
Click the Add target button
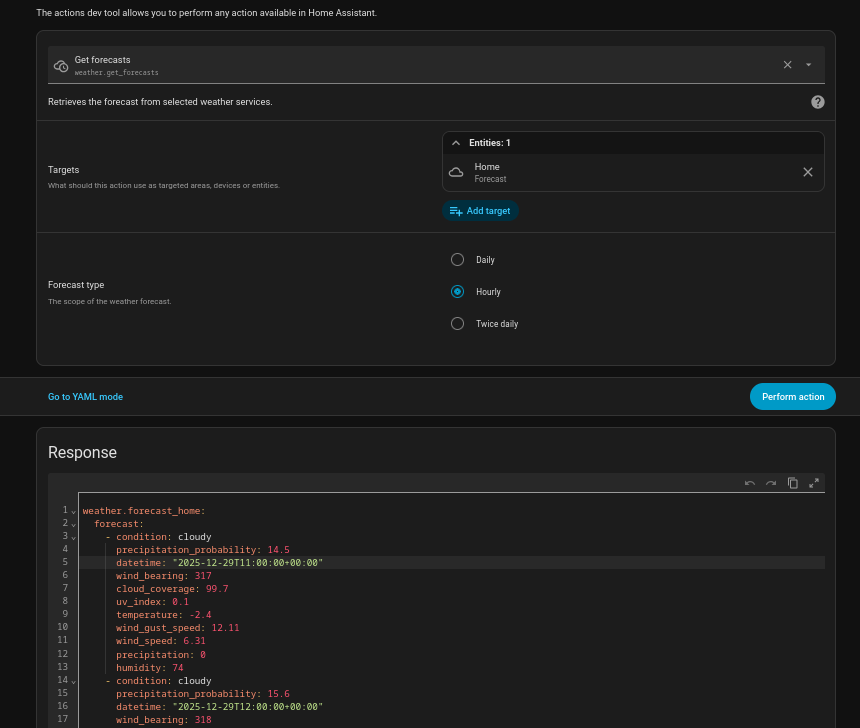pyautogui.click(x=480, y=211)
